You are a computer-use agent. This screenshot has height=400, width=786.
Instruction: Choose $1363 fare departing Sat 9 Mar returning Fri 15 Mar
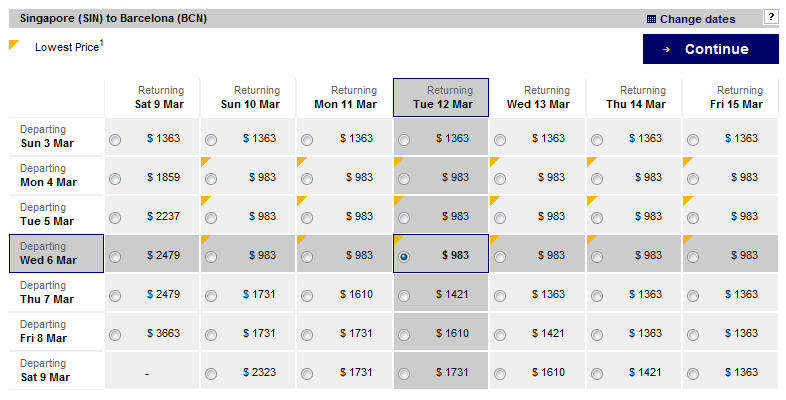[693, 373]
